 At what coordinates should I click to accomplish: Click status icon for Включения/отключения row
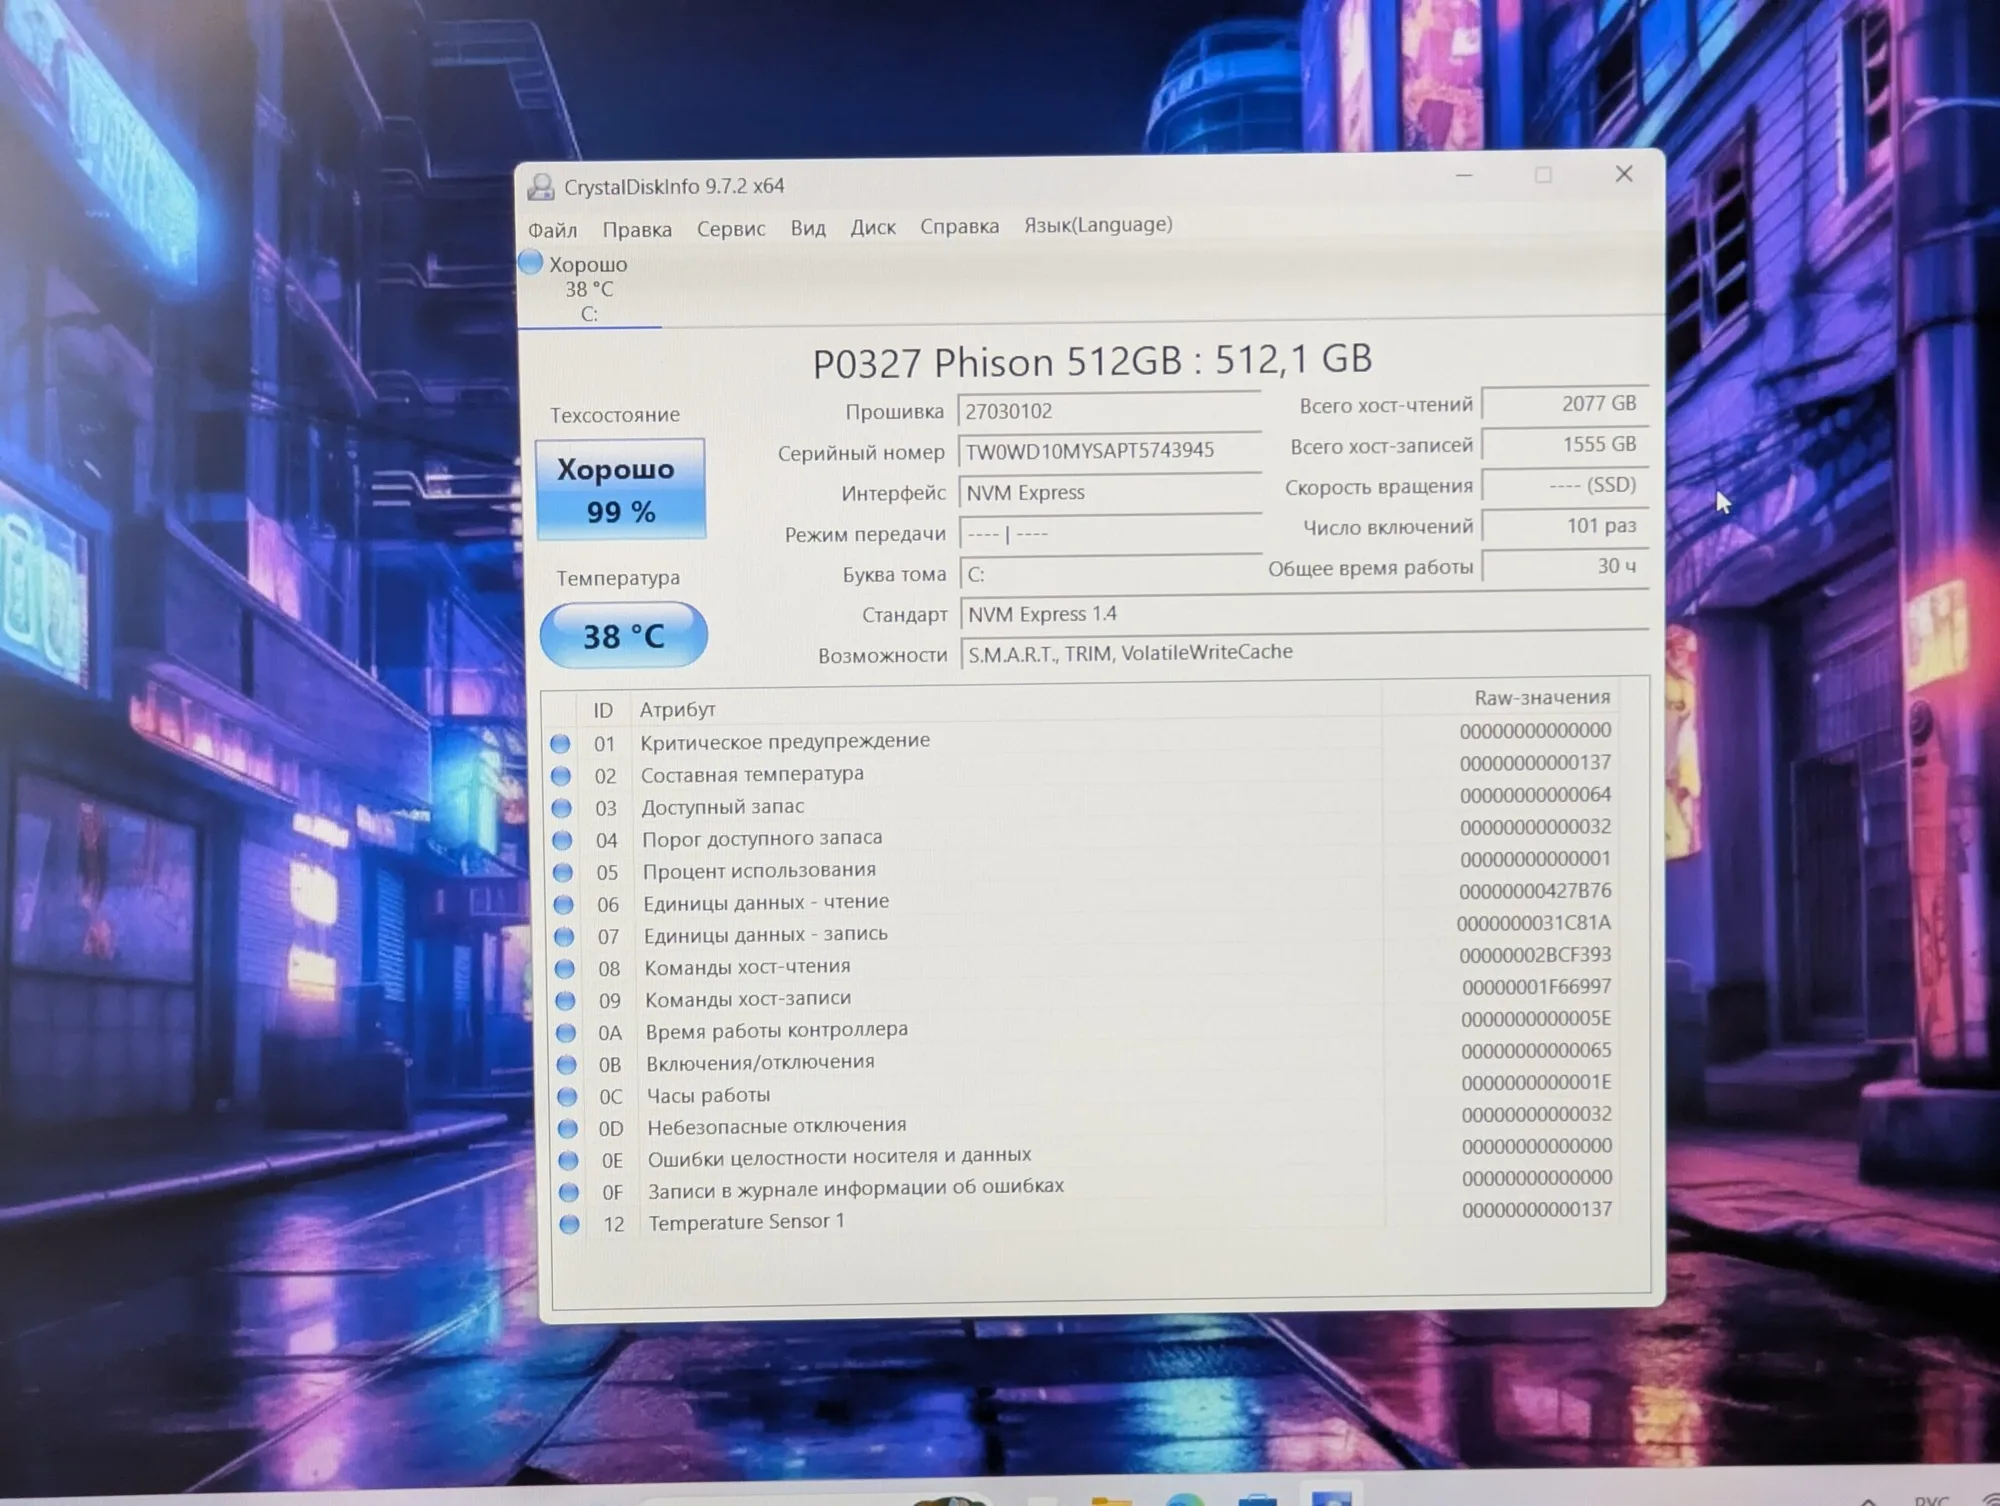pyautogui.click(x=567, y=1065)
